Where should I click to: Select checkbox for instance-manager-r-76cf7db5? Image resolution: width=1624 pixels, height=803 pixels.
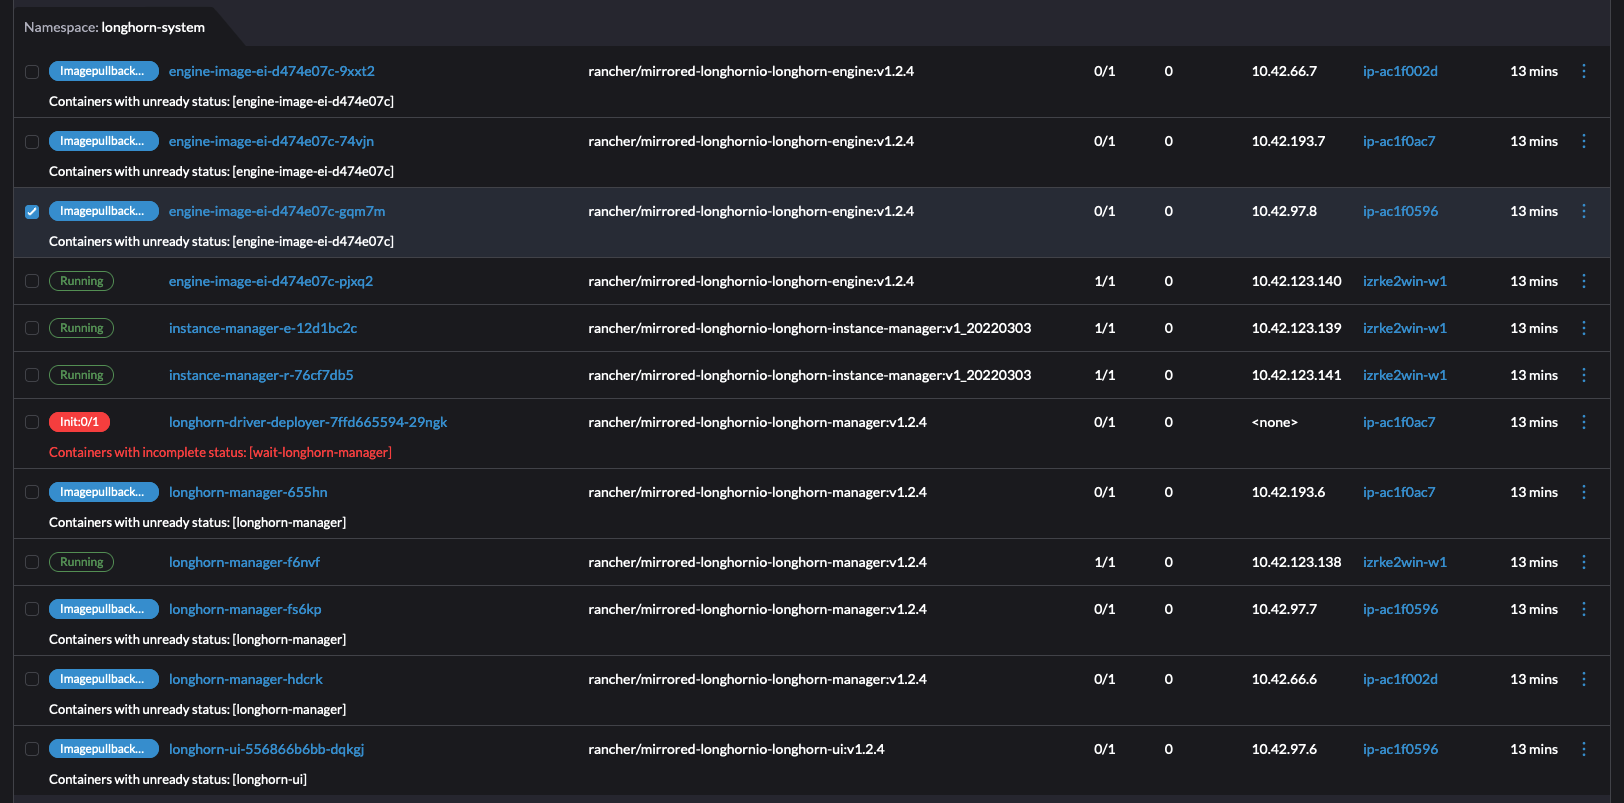[32, 375]
